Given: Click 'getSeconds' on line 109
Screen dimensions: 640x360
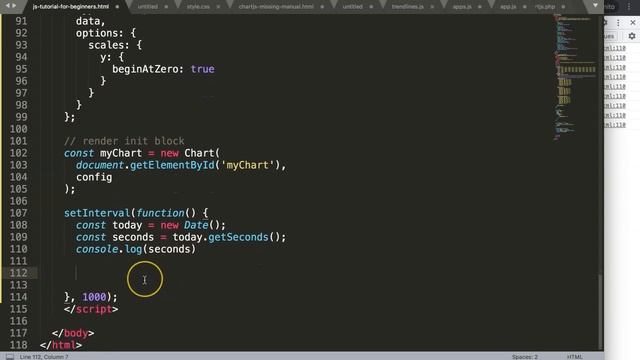Looking at the screenshot, I should [238, 237].
